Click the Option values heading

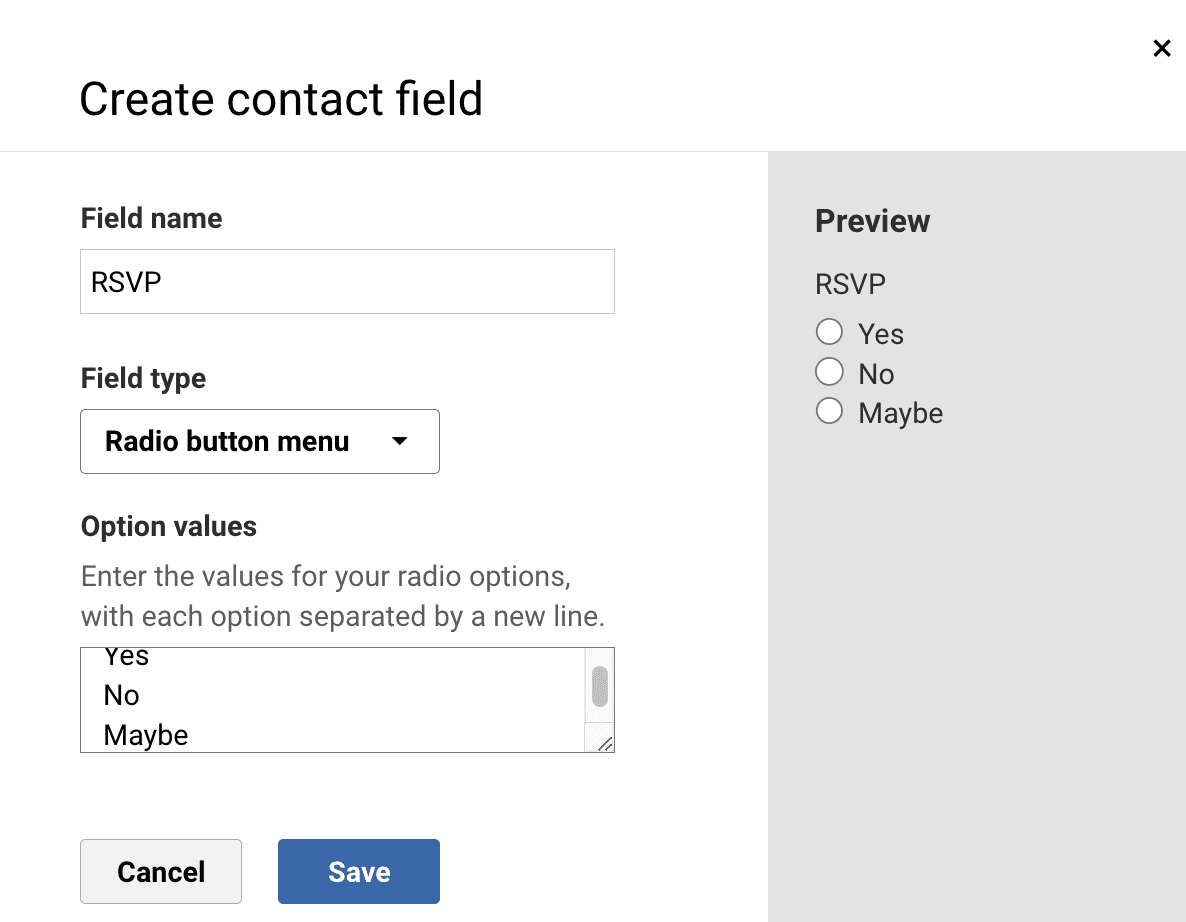tap(168, 526)
